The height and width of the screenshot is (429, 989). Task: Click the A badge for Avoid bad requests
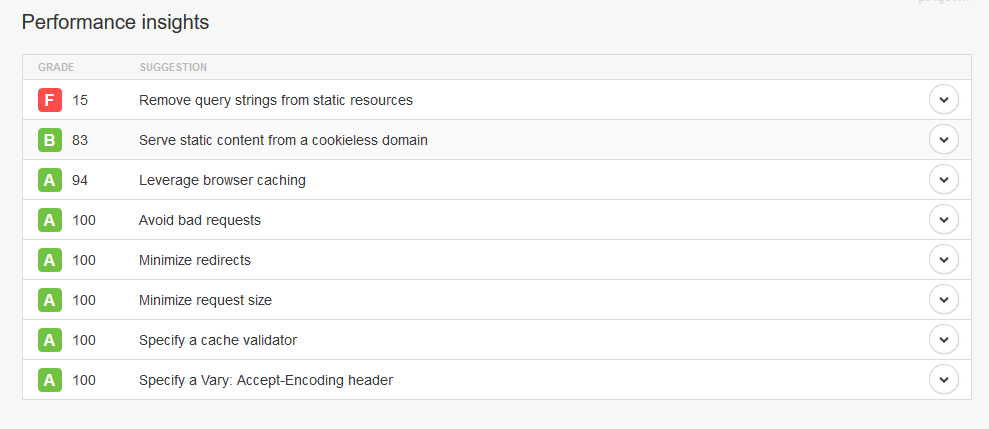pyautogui.click(x=50, y=220)
